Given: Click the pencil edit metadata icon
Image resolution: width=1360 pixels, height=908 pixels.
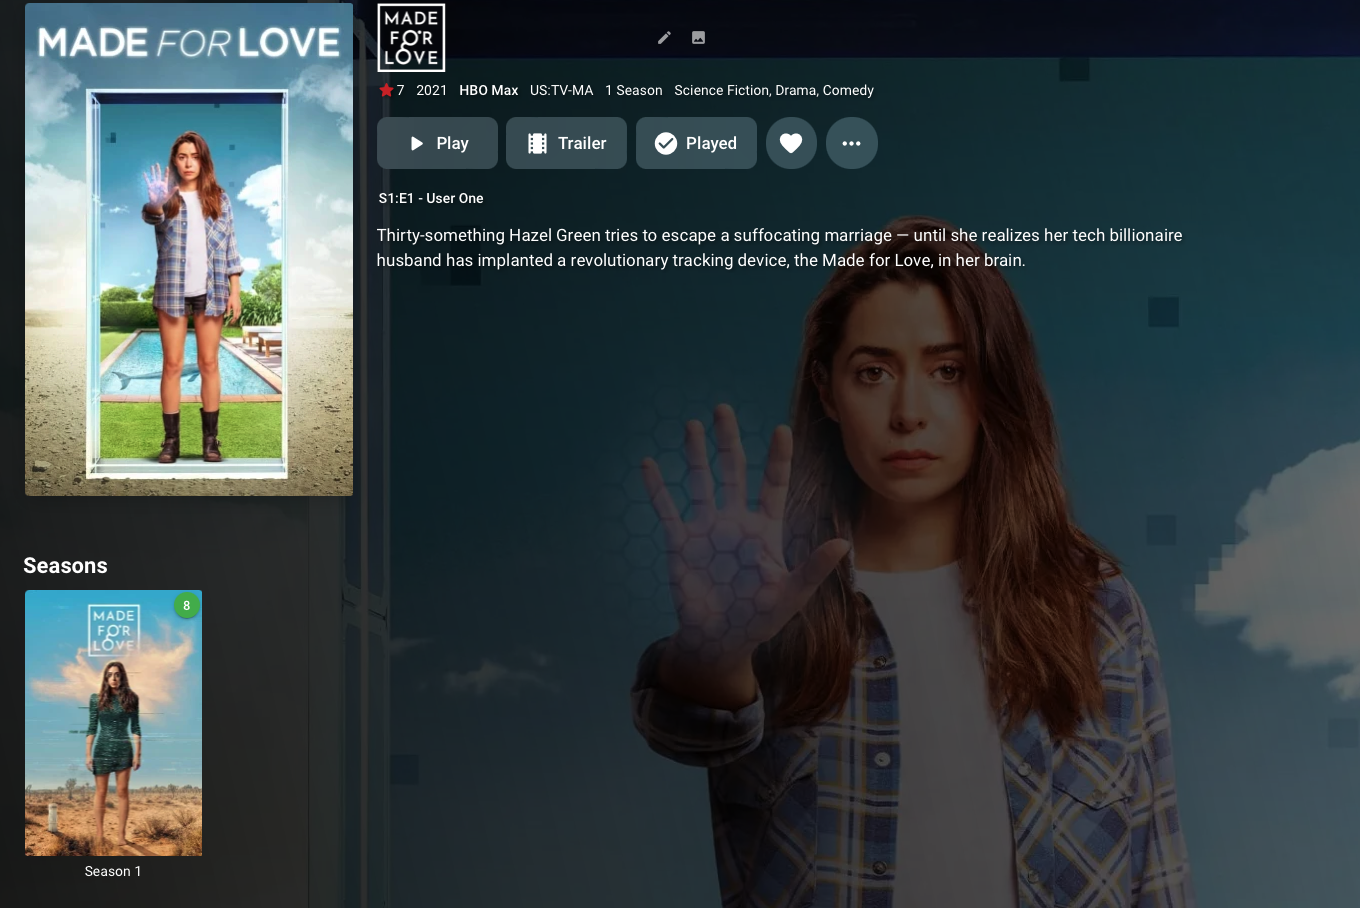Looking at the screenshot, I should coord(664,38).
